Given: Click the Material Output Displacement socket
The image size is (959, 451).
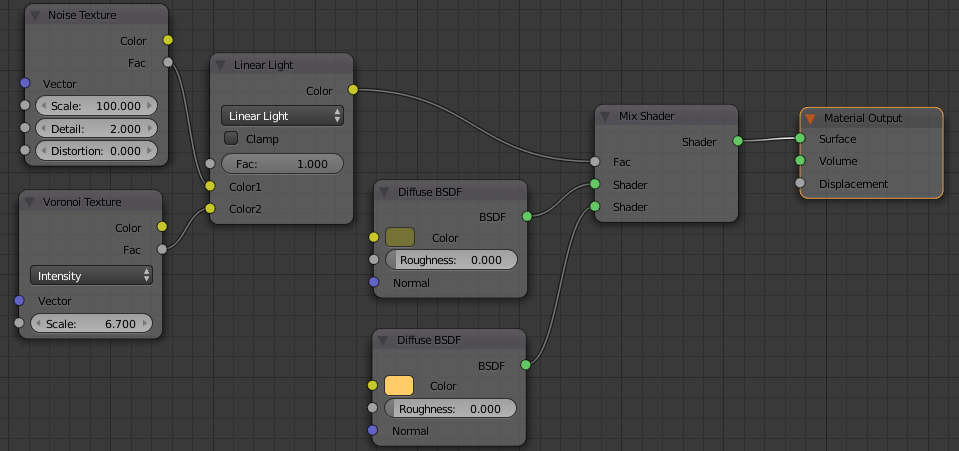Looking at the screenshot, I should click(800, 183).
